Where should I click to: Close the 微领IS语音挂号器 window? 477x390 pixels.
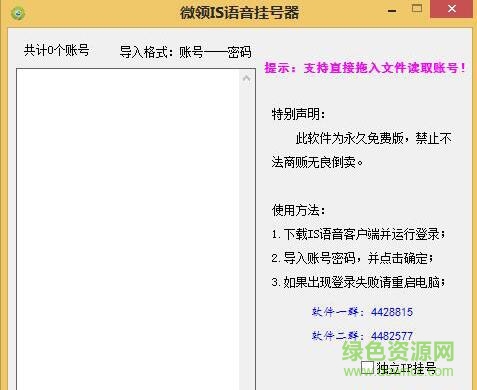[x=452, y=9]
